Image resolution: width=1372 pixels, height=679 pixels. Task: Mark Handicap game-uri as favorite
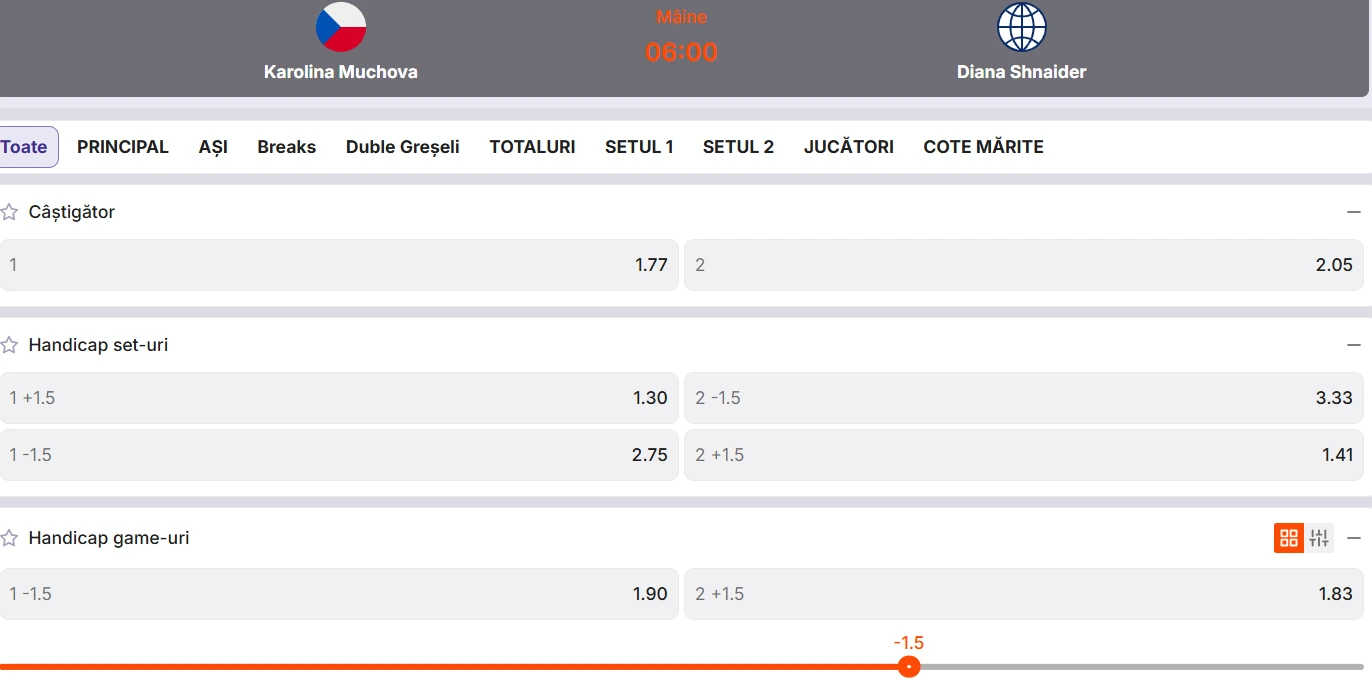[10, 538]
